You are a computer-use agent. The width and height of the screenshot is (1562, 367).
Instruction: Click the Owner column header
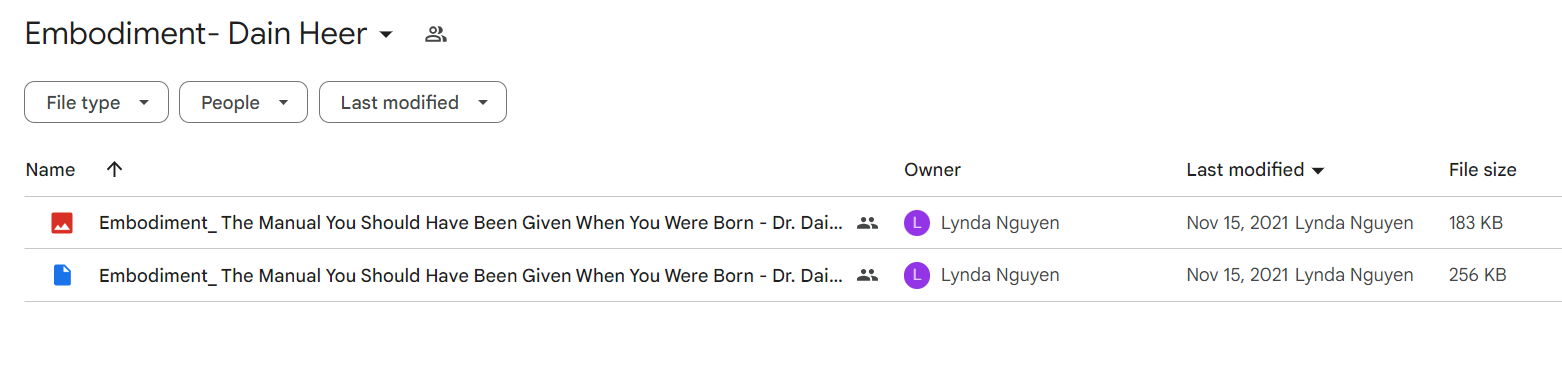[x=932, y=170]
